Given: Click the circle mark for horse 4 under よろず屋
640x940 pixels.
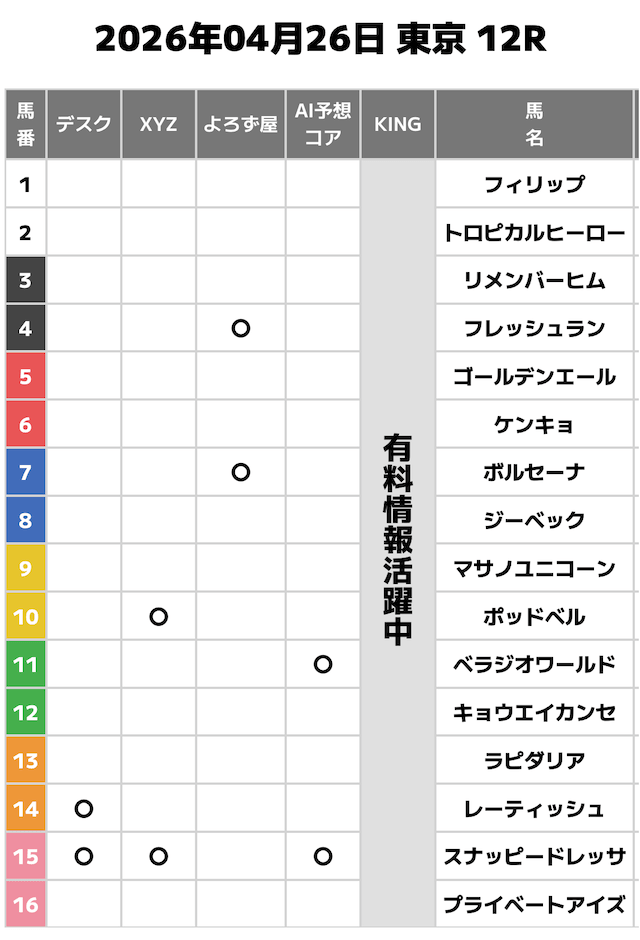Looking at the screenshot, I should (240, 328).
